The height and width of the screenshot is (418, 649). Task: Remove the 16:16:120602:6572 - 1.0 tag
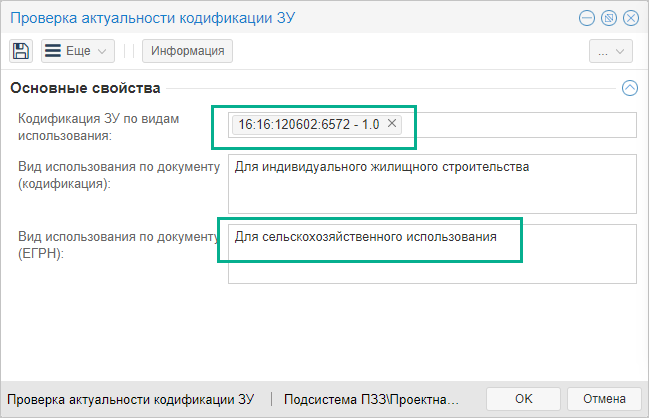tap(392, 123)
